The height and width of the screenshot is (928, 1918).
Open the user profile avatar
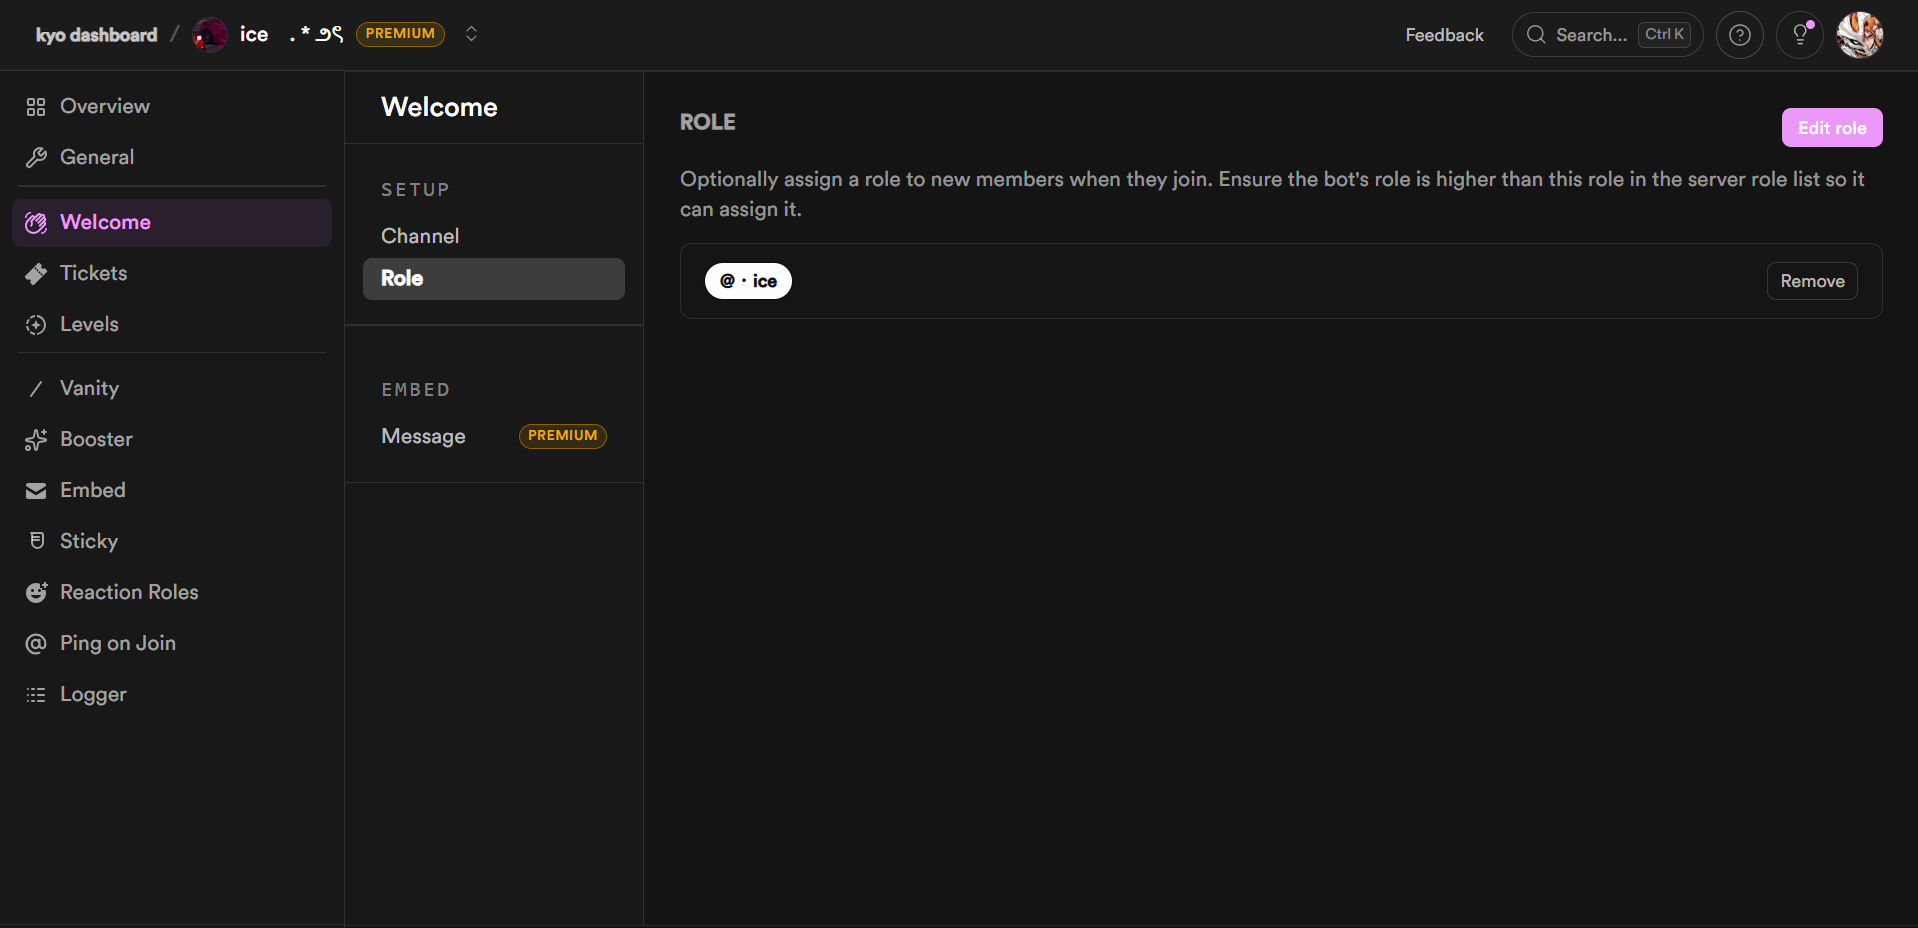[x=1860, y=35]
